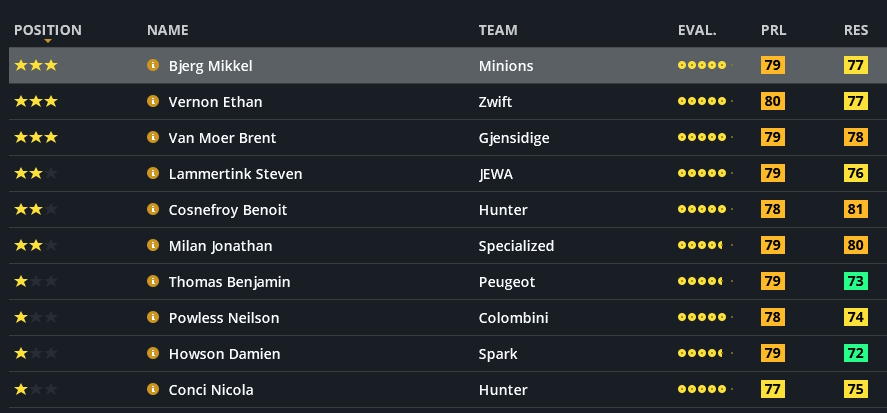This screenshot has width=887, height=413.
Task: Click the sort arrow under POSITION
Action: pyautogui.click(x=48, y=42)
